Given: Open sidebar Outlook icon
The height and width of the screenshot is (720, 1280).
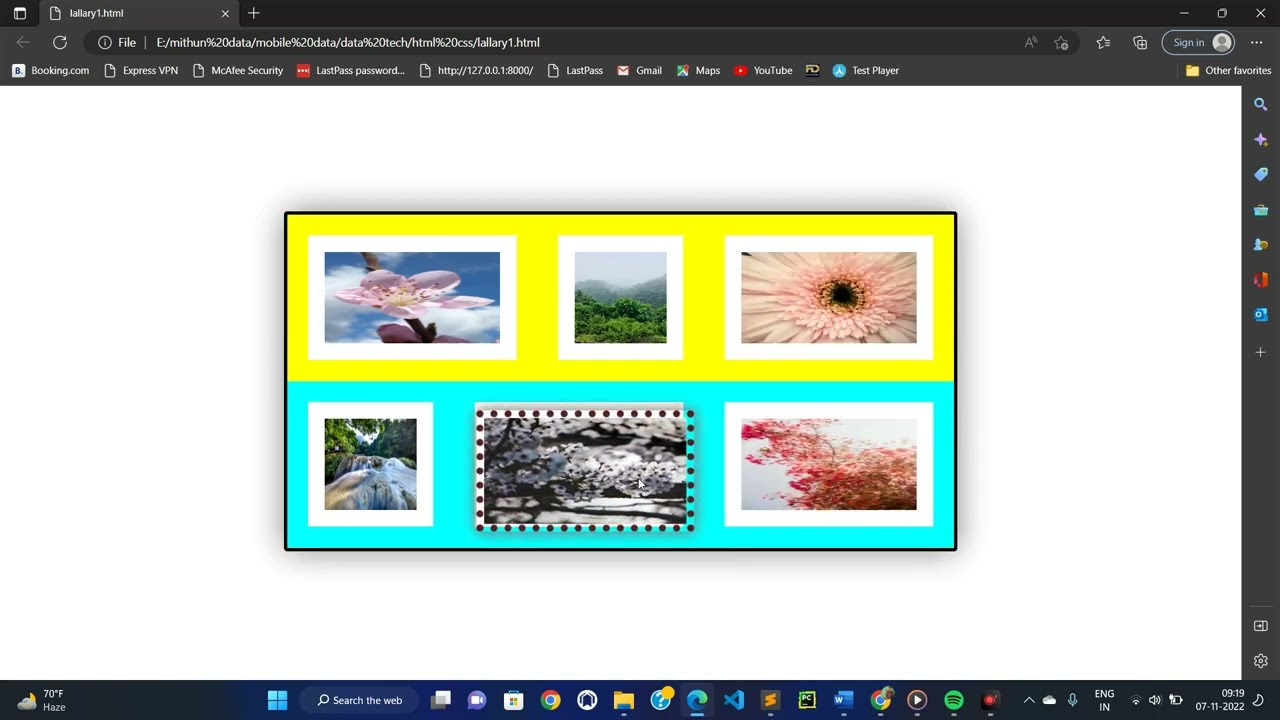Looking at the screenshot, I should 1261,315.
